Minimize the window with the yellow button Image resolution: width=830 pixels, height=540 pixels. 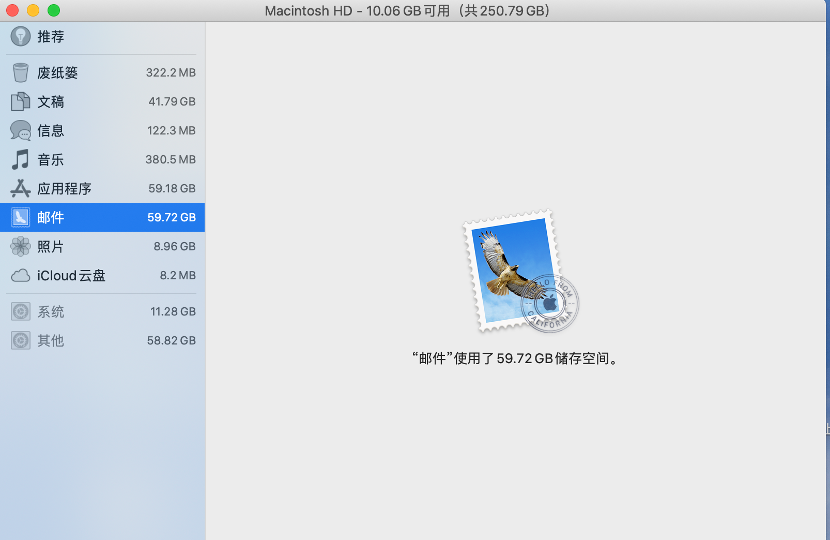pos(33,10)
